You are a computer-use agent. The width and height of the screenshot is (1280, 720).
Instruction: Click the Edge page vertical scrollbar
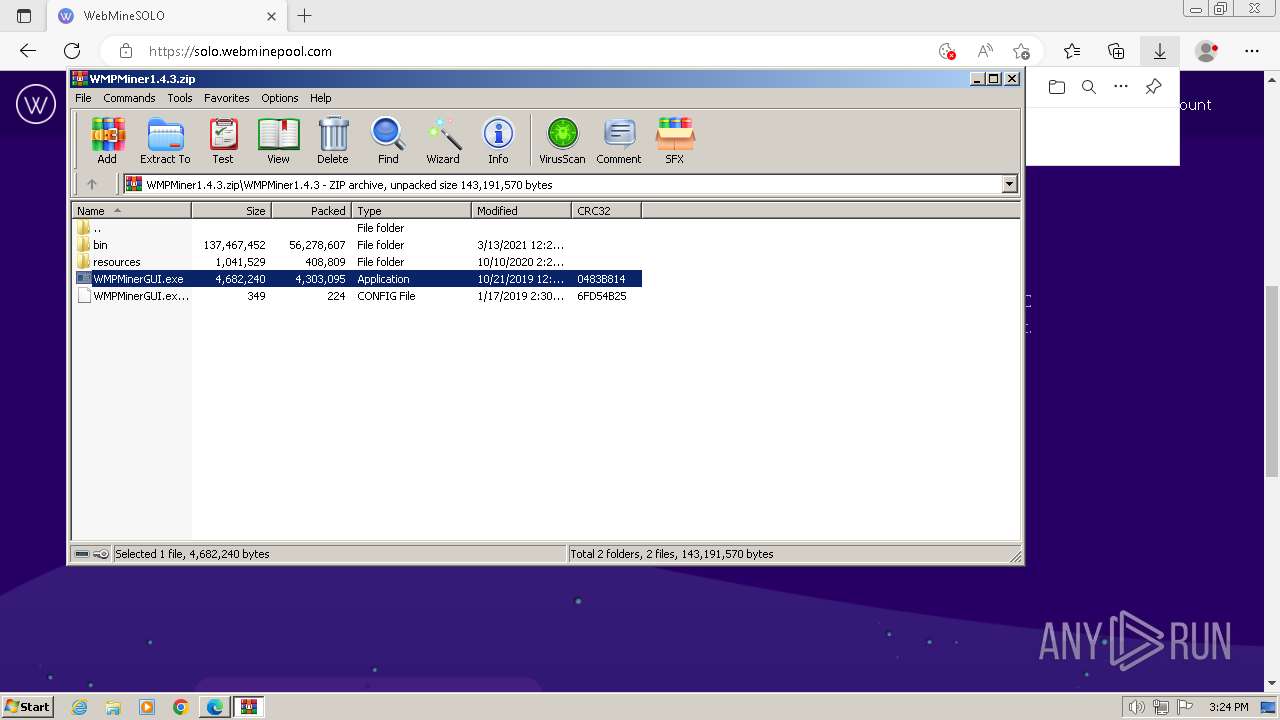coord(1272,380)
